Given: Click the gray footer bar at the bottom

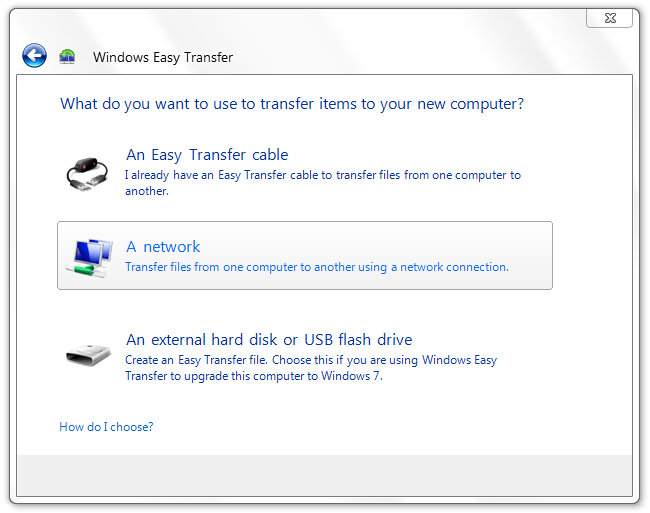Looking at the screenshot, I should tap(324, 476).
